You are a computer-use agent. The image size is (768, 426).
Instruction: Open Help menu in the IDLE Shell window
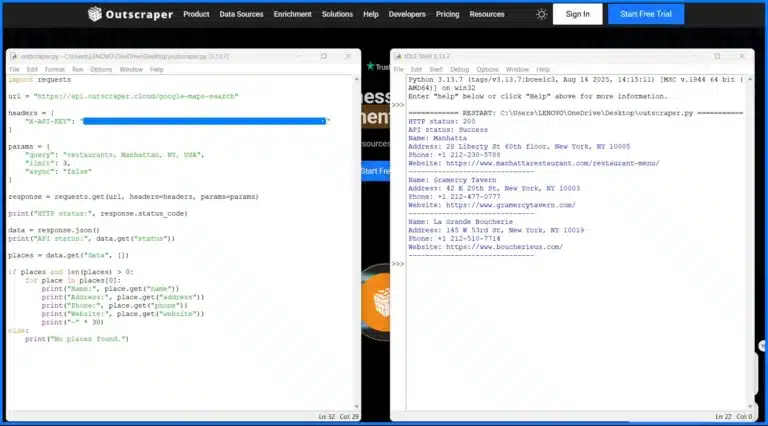(543, 70)
